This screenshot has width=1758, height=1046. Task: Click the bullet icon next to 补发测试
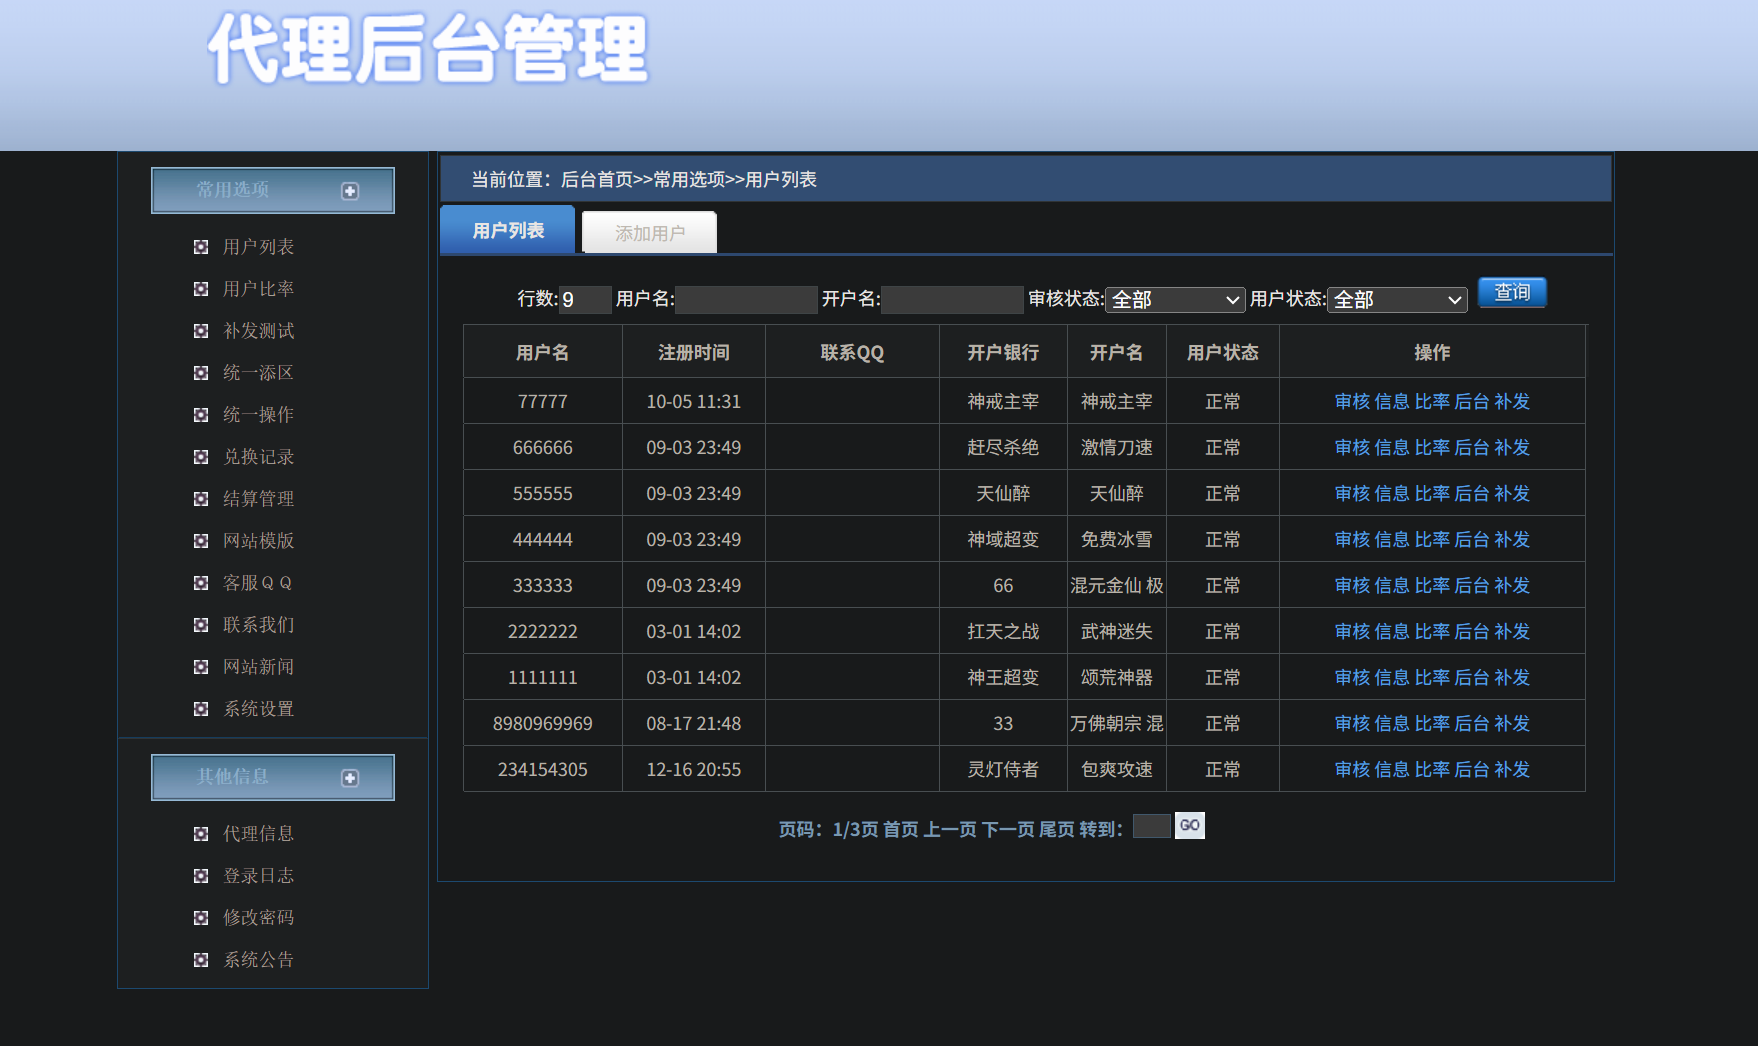[x=201, y=331]
